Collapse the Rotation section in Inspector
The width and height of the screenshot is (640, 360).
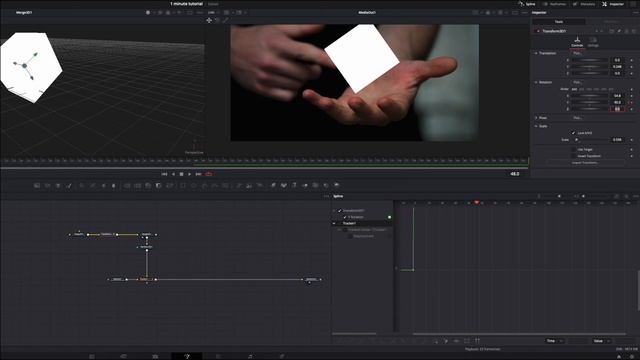tap(536, 82)
